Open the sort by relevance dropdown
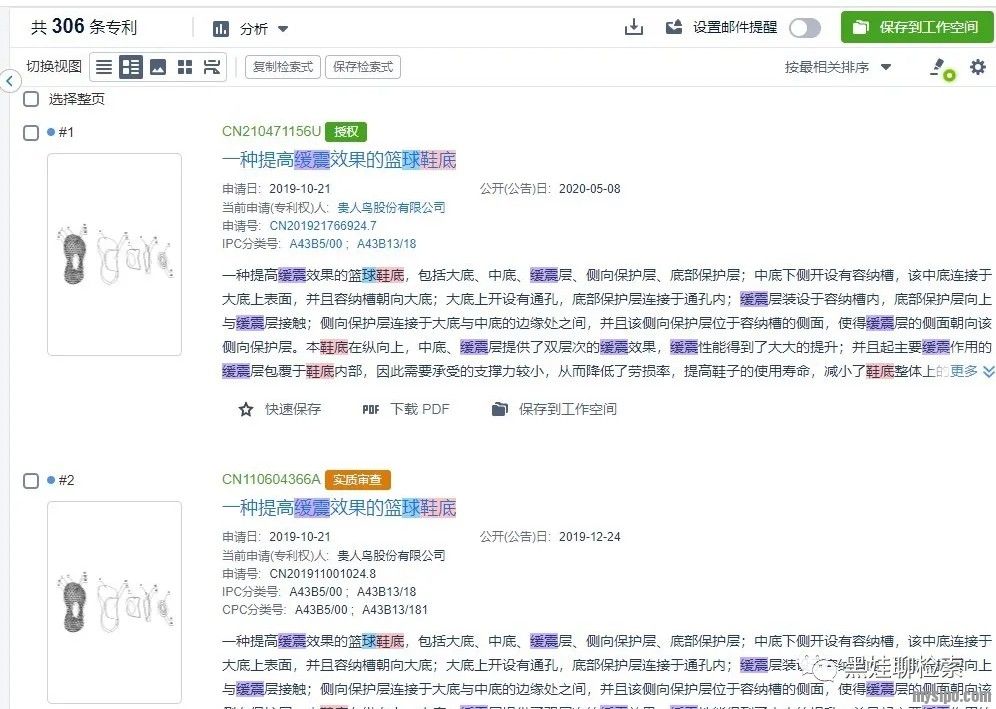This screenshot has width=996, height=709. (x=839, y=67)
